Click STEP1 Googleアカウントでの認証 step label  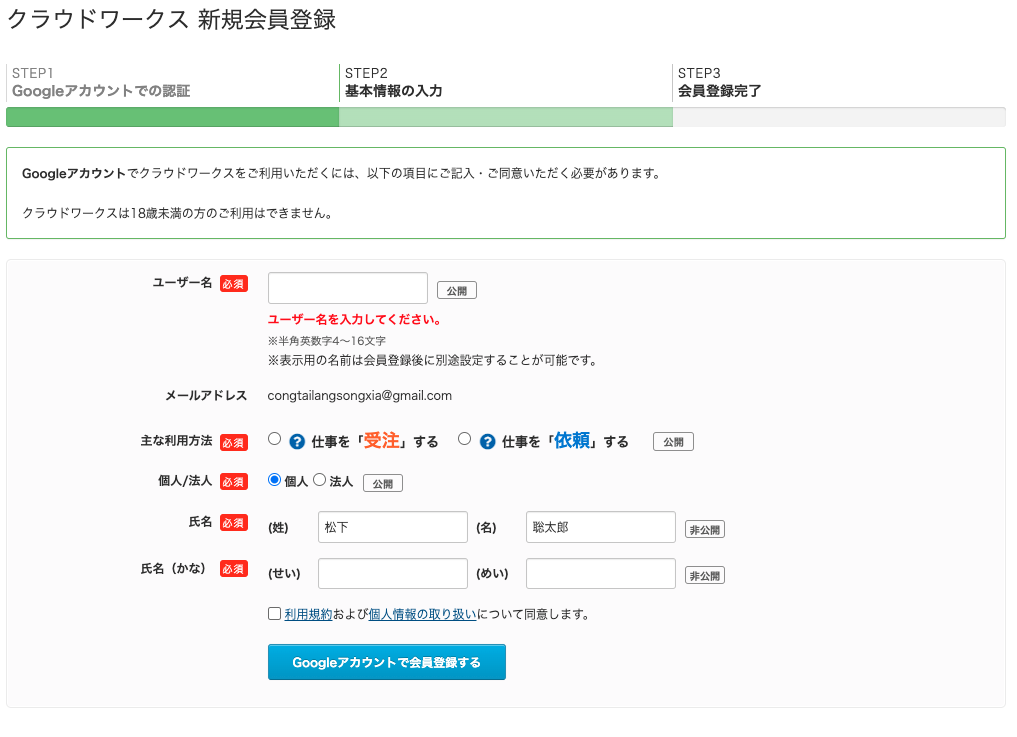tap(101, 82)
